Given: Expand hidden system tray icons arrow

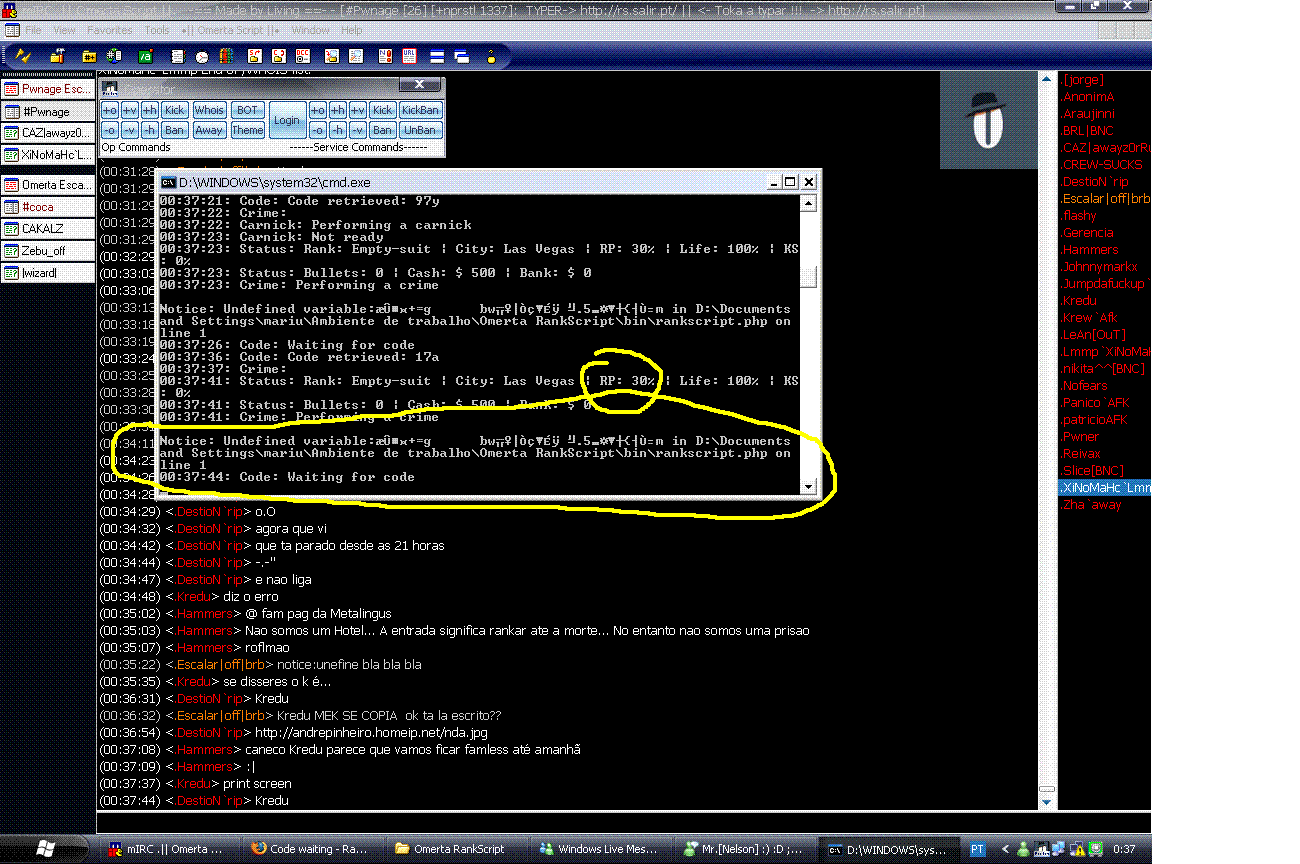Looking at the screenshot, I should (1007, 849).
